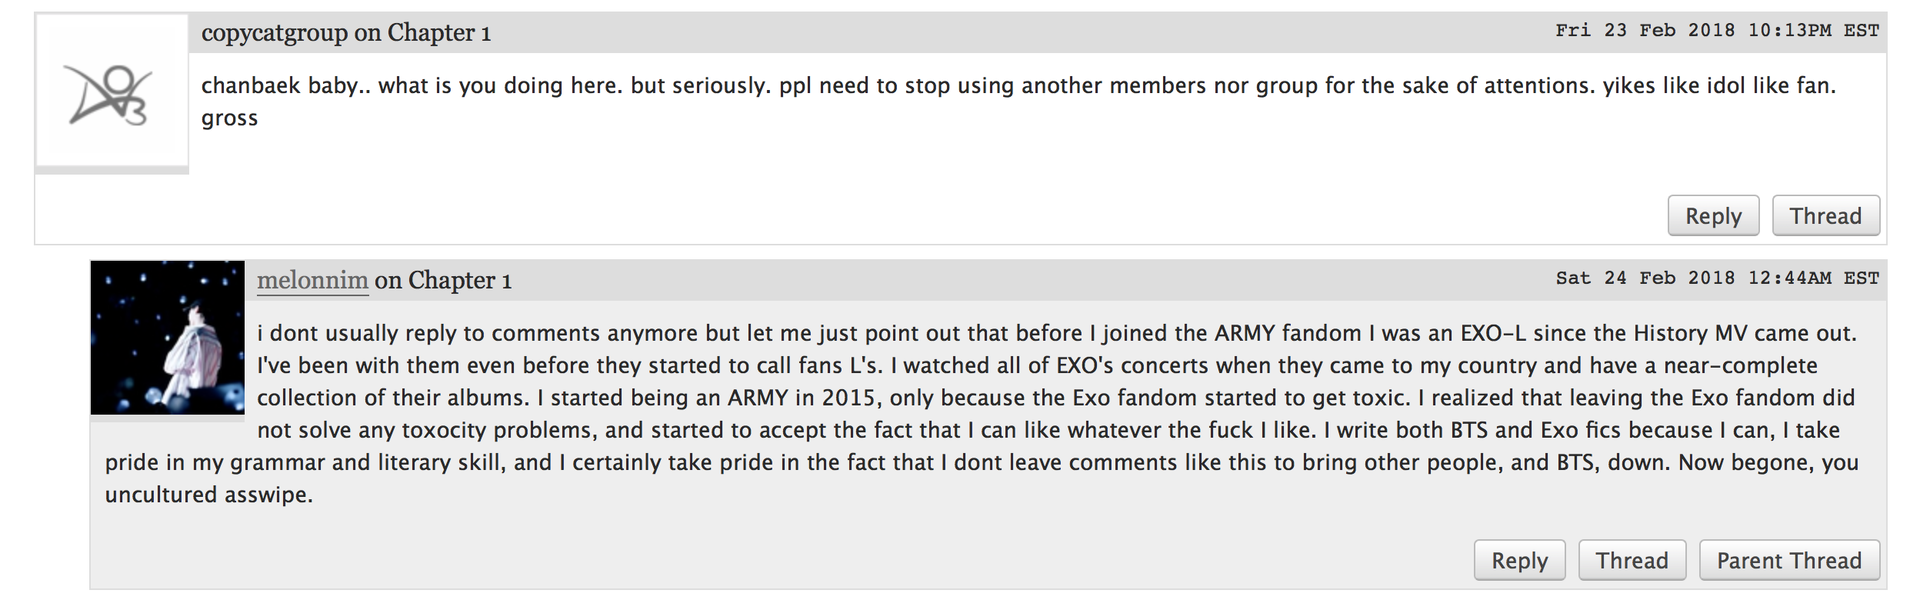The height and width of the screenshot is (600, 1920).
Task: Click 'Chapter 1' in copycatgroup's heading
Action: (x=439, y=33)
